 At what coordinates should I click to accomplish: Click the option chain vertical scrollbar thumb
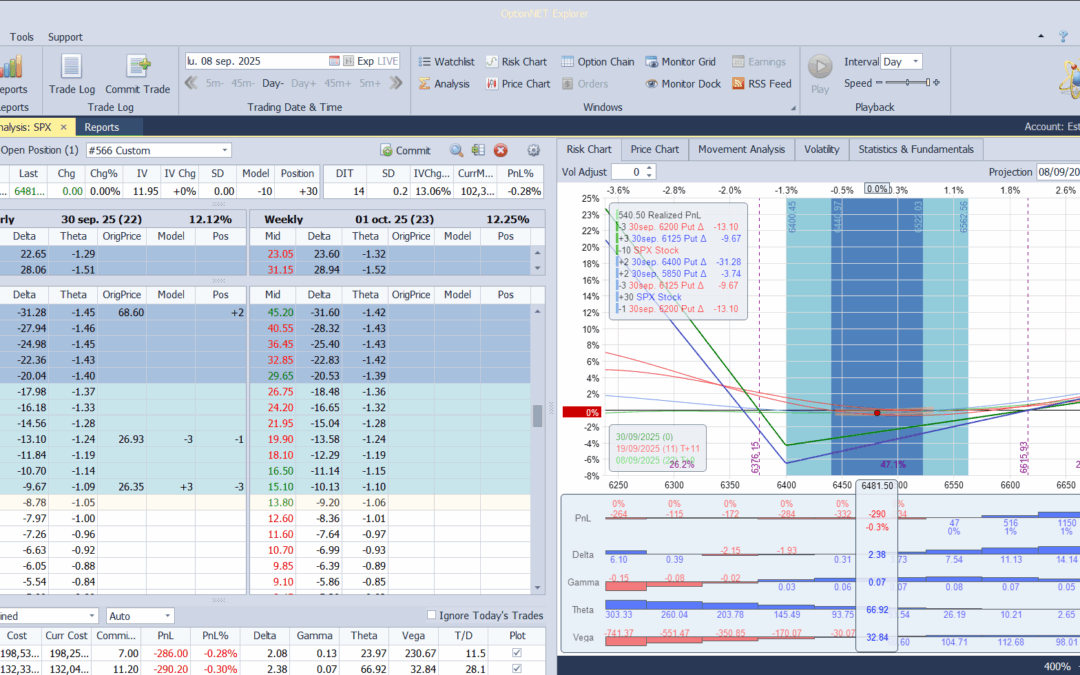[x=538, y=416]
